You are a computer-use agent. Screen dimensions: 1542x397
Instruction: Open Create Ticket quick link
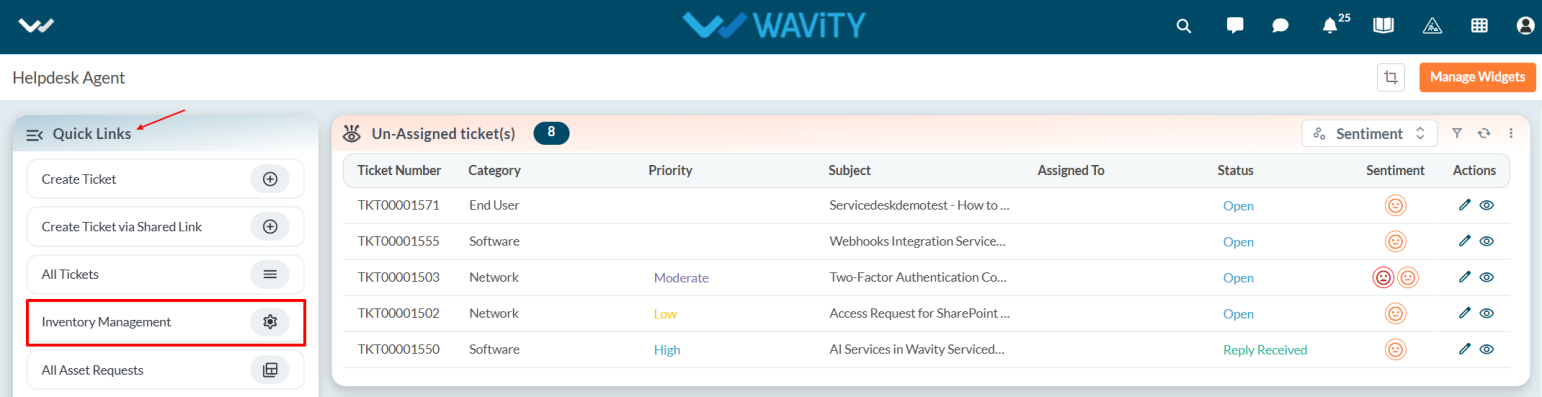pos(165,179)
